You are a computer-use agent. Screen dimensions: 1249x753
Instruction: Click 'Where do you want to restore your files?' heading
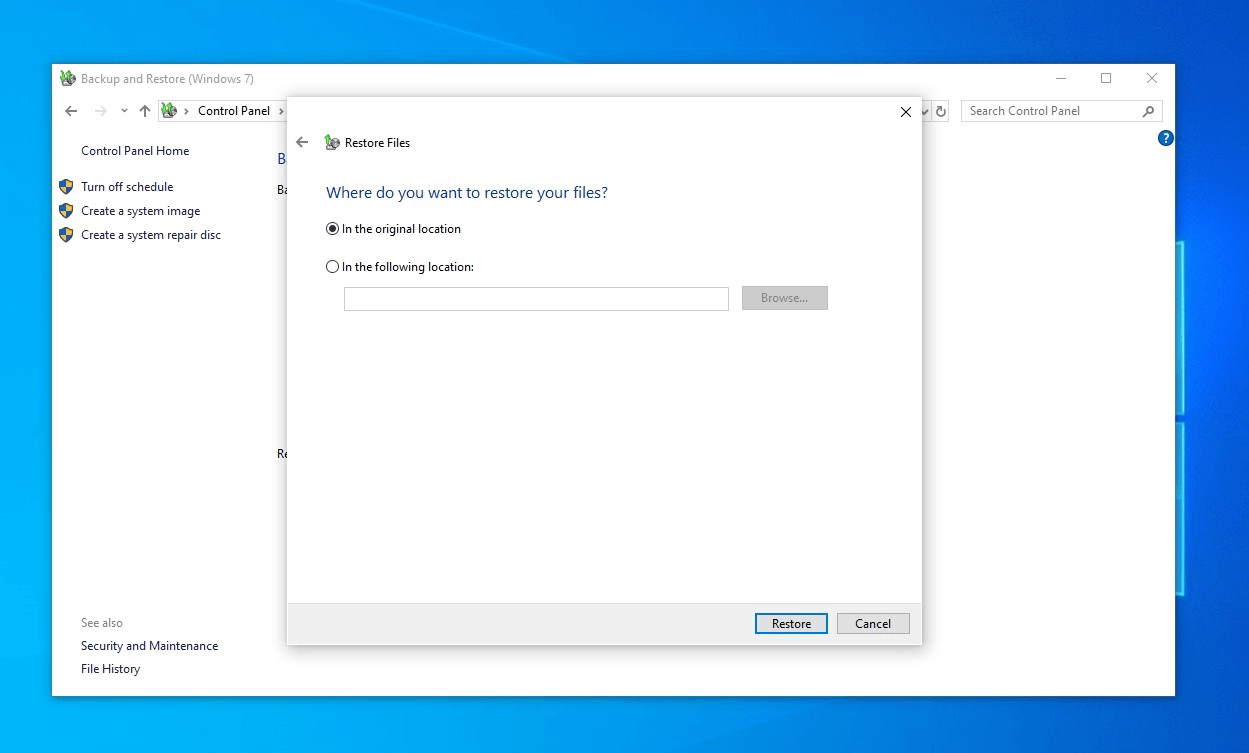(467, 192)
